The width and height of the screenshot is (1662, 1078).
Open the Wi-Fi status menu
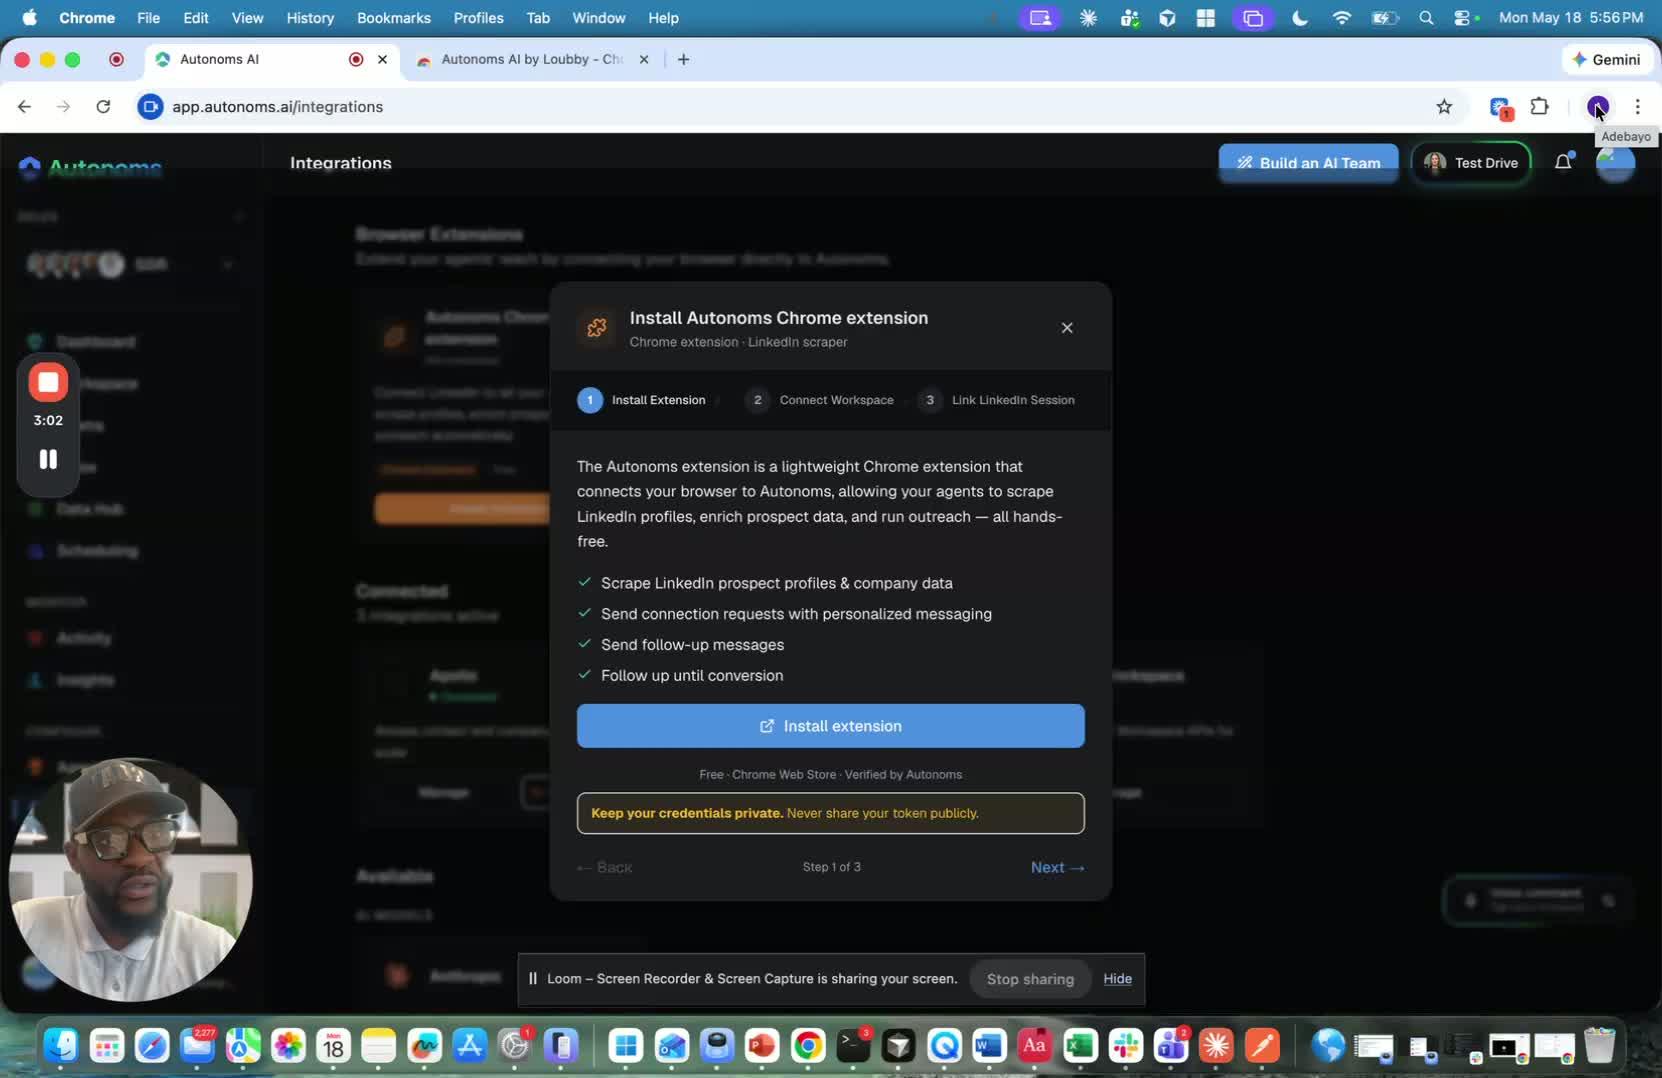point(1342,17)
